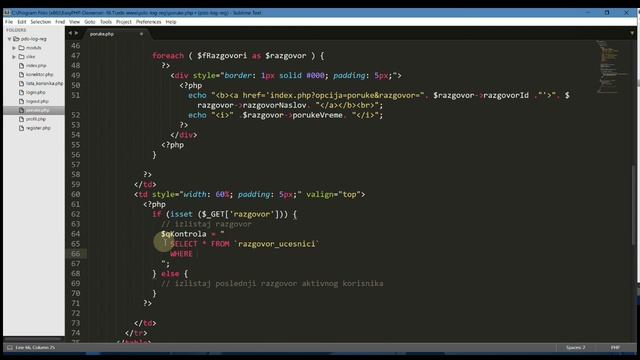The width and height of the screenshot is (640, 360).
Task: Open the Edit menu
Action: coord(22,22)
